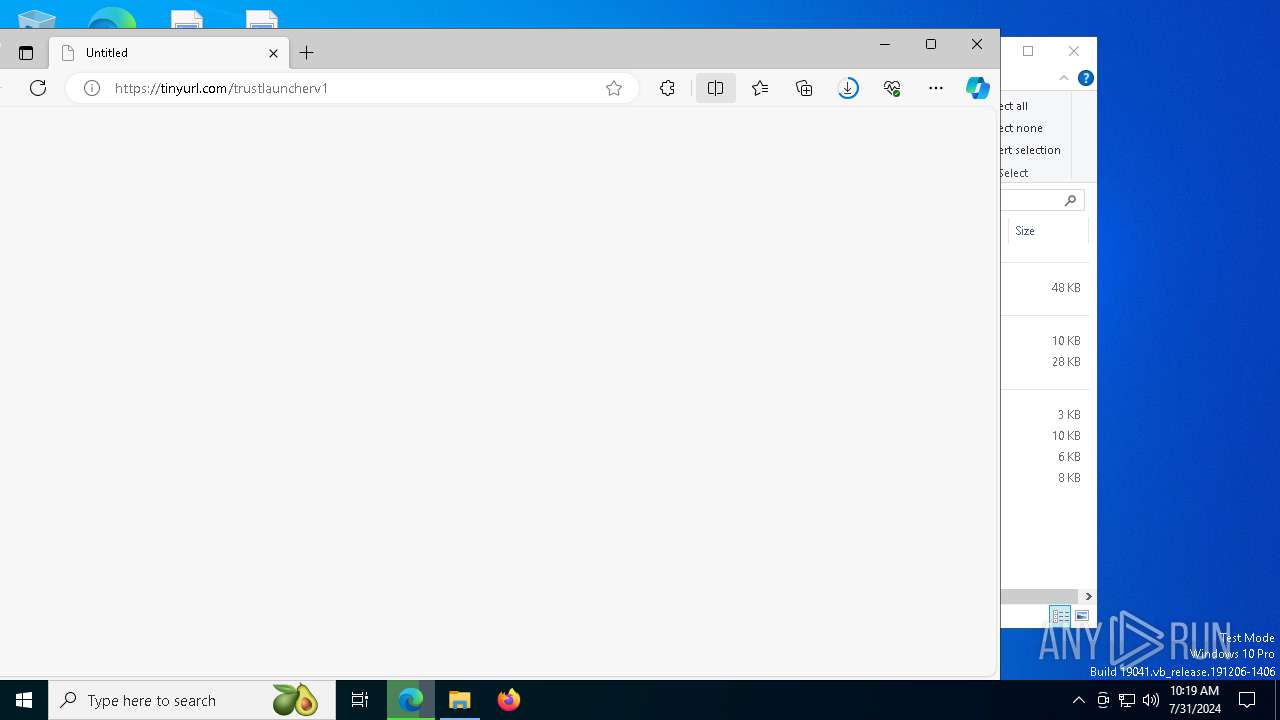Add this page to favorites star
This screenshot has width=1280, height=720.
coord(614,88)
